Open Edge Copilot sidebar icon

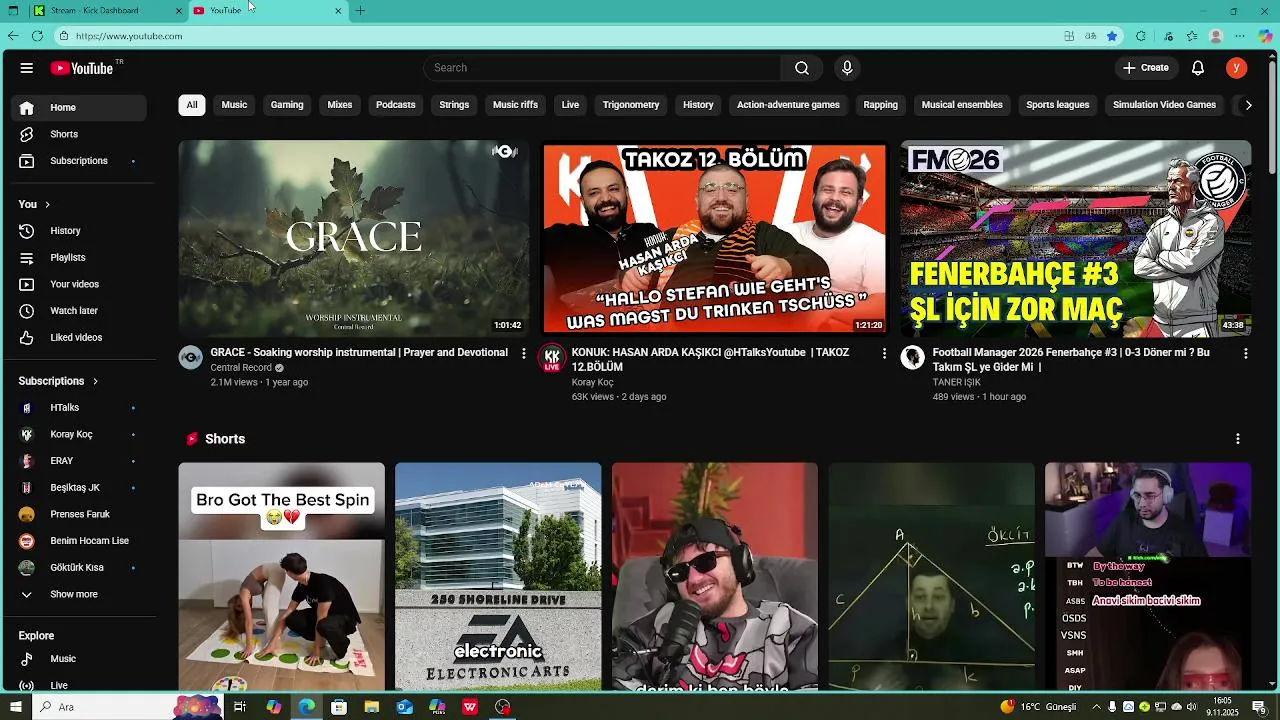[1265, 36]
